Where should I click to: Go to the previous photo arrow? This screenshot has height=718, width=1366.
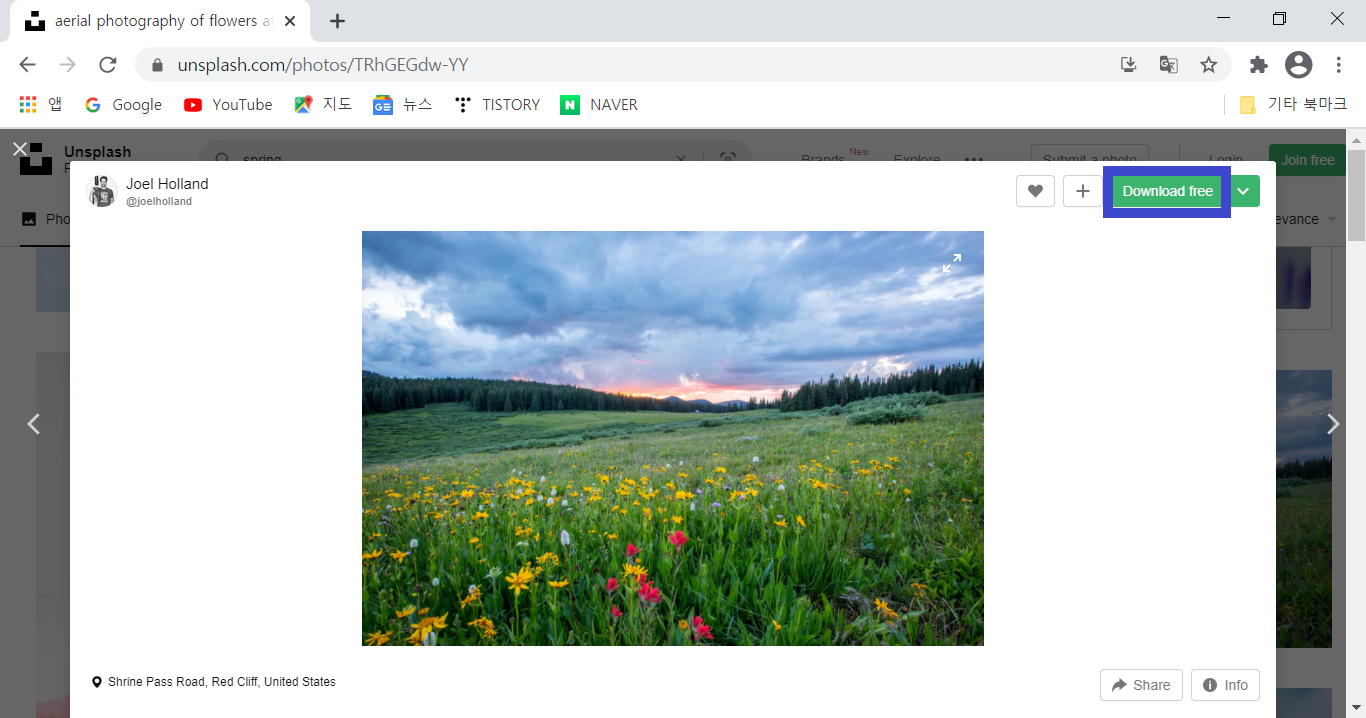(x=33, y=424)
